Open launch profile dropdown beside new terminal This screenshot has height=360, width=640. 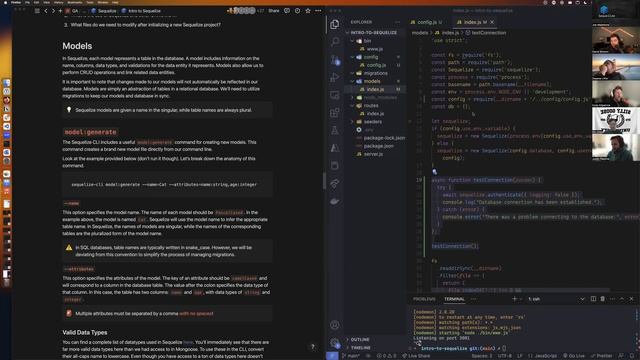[521, 299]
